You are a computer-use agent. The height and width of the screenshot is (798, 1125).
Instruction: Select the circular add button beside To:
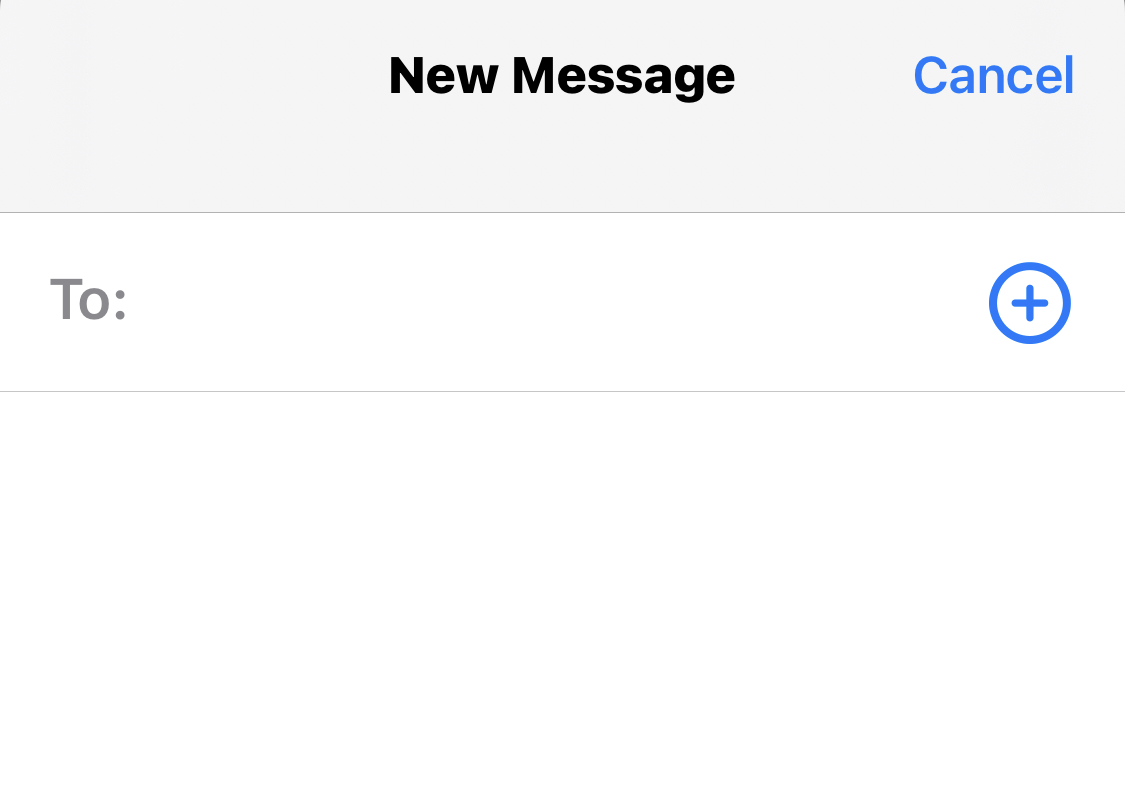[1030, 303]
